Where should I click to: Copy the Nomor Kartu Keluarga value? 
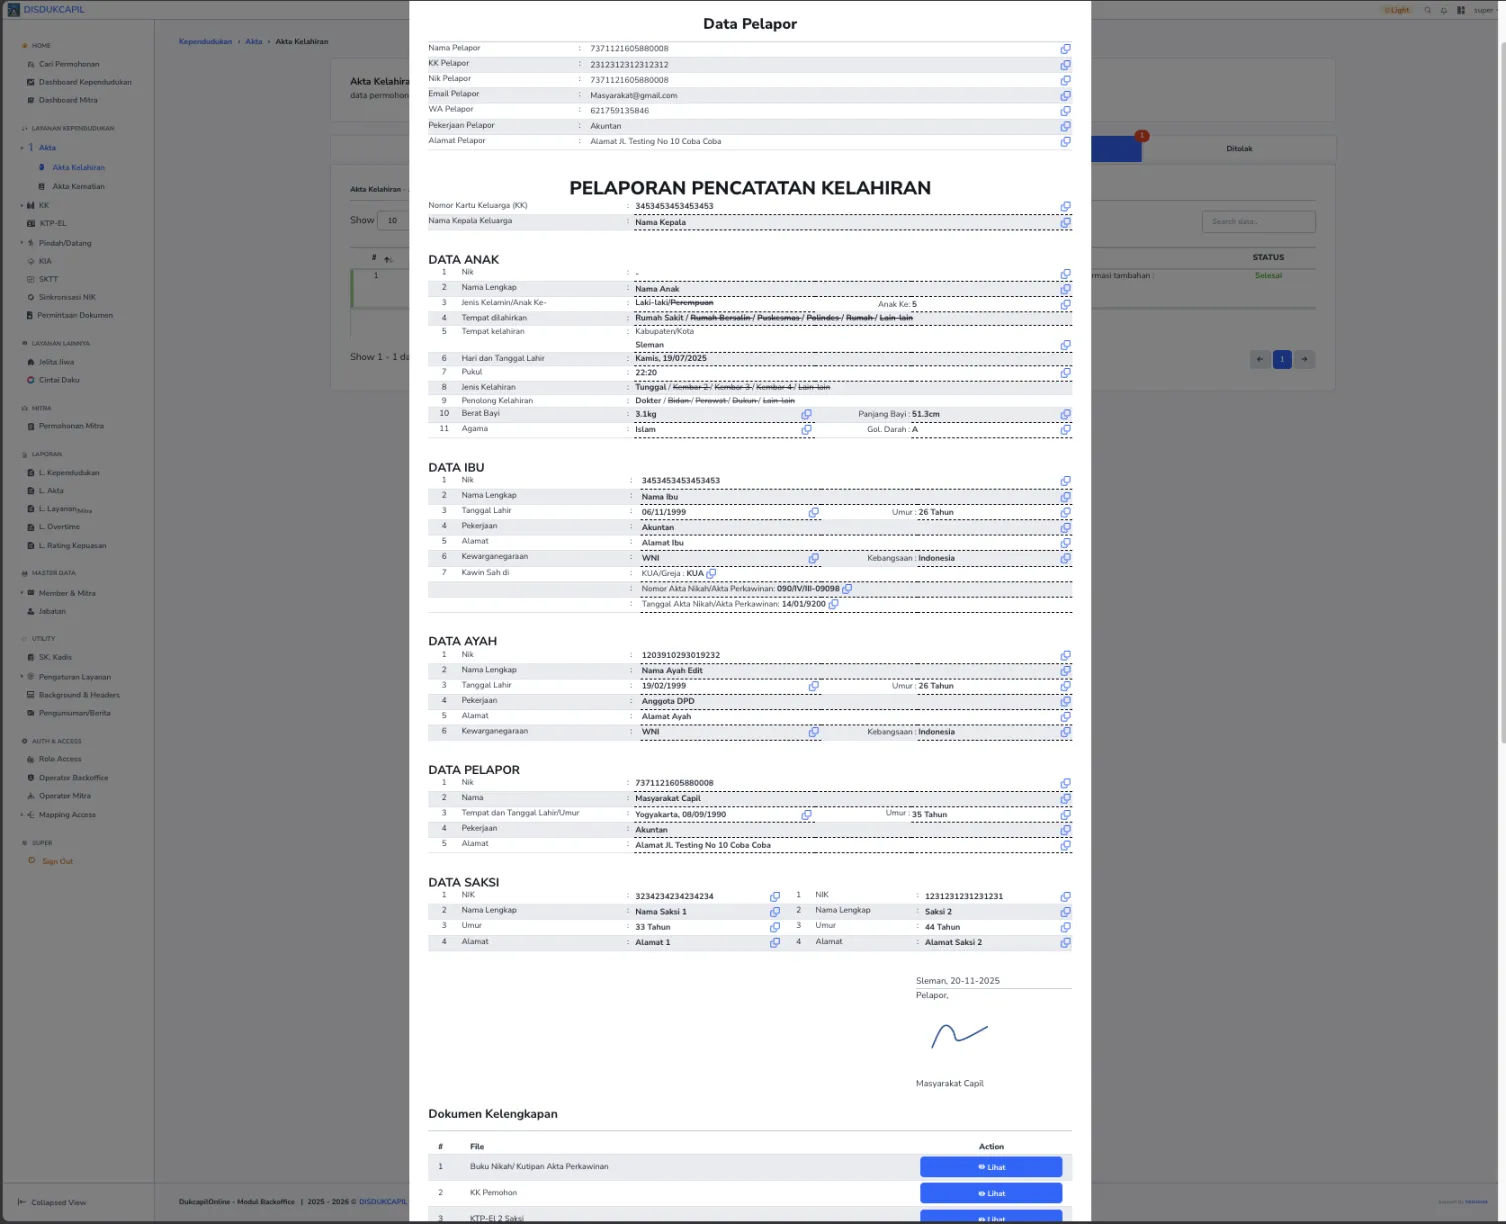point(1065,207)
